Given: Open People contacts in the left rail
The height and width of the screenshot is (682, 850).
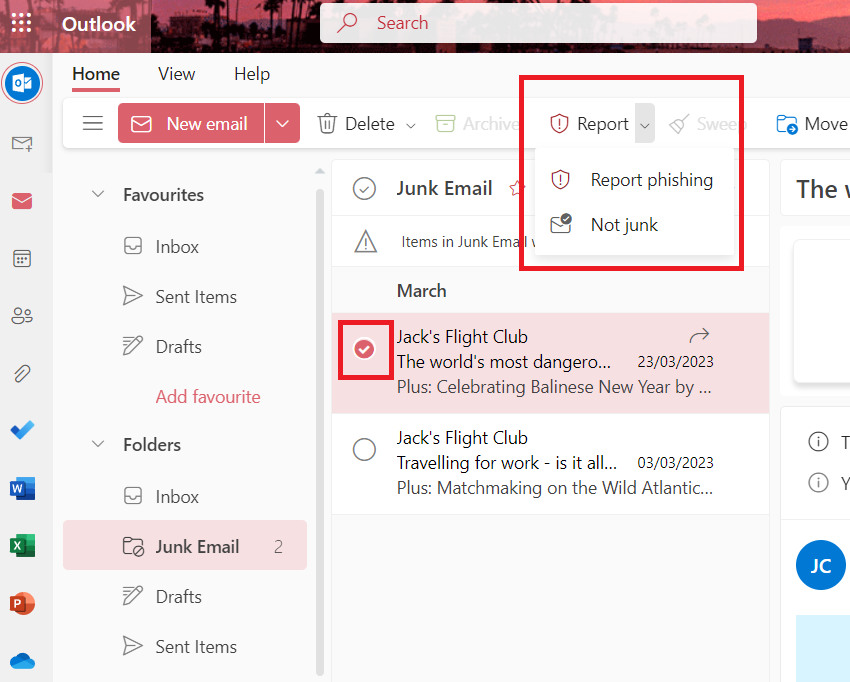Looking at the screenshot, I should 22,316.
